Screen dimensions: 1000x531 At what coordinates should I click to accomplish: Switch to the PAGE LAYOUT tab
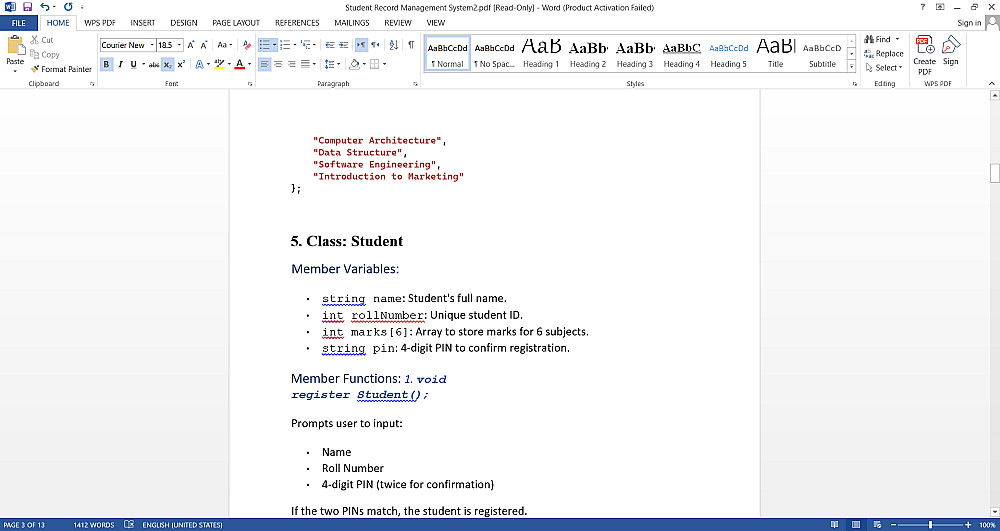tap(236, 23)
